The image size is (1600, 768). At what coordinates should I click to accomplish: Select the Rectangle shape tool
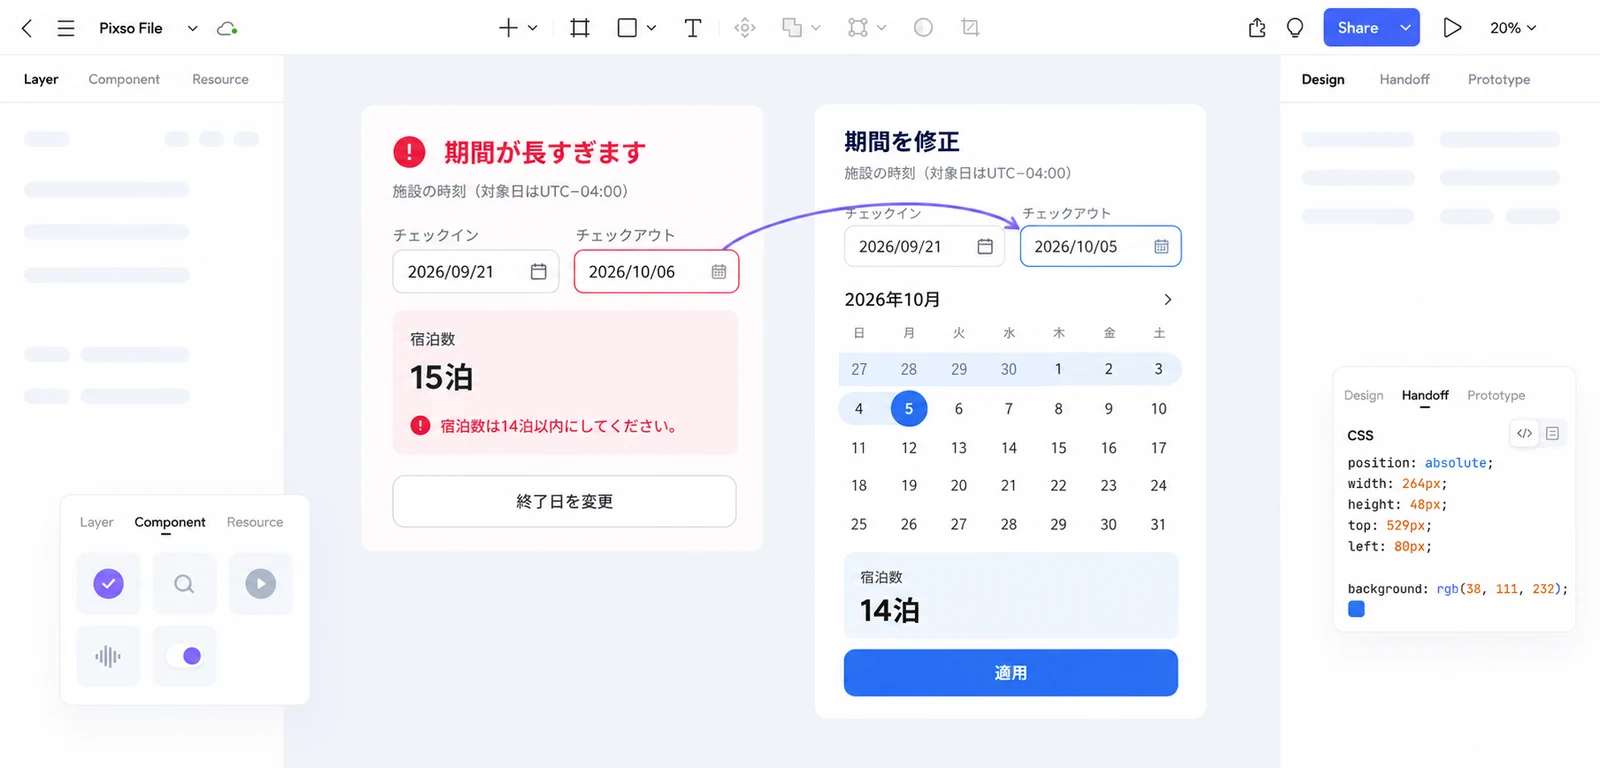pyautogui.click(x=627, y=28)
